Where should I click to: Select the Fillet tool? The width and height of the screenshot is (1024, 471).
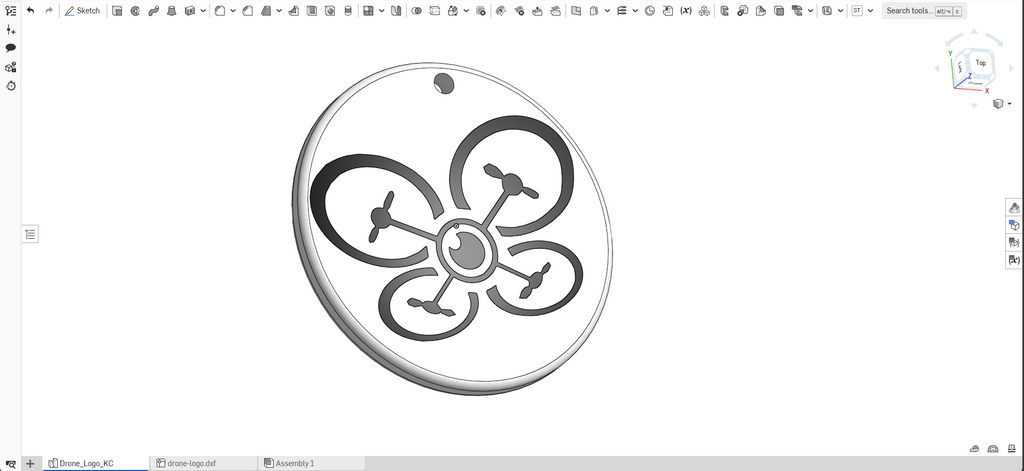pyautogui.click(x=220, y=10)
